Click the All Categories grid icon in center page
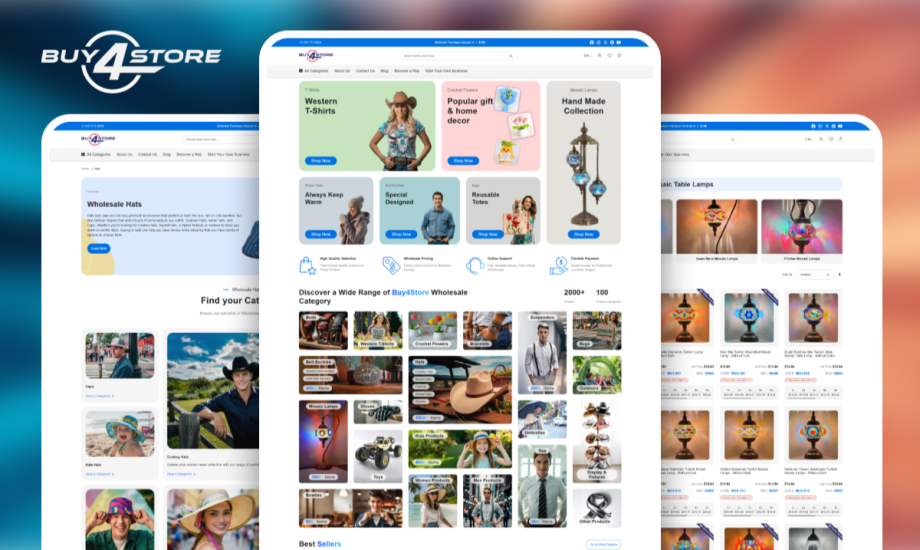 tap(300, 70)
